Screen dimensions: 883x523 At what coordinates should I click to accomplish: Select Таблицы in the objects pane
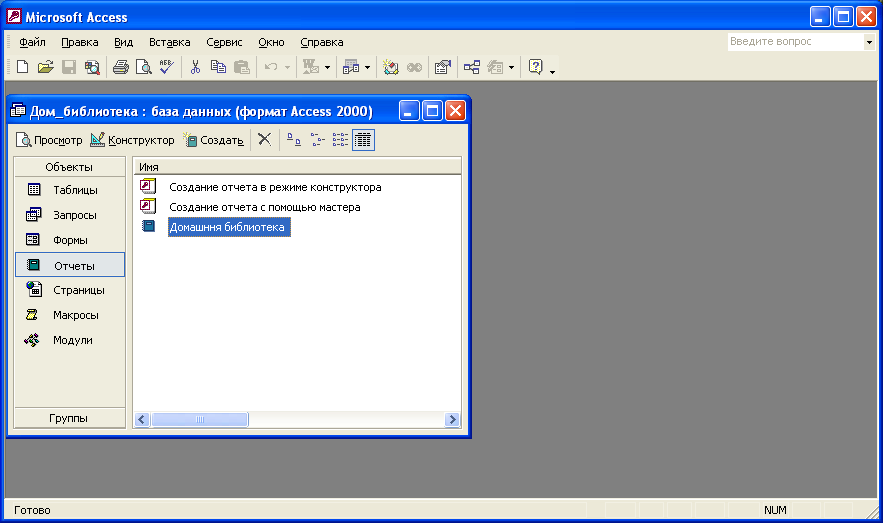coord(70,190)
